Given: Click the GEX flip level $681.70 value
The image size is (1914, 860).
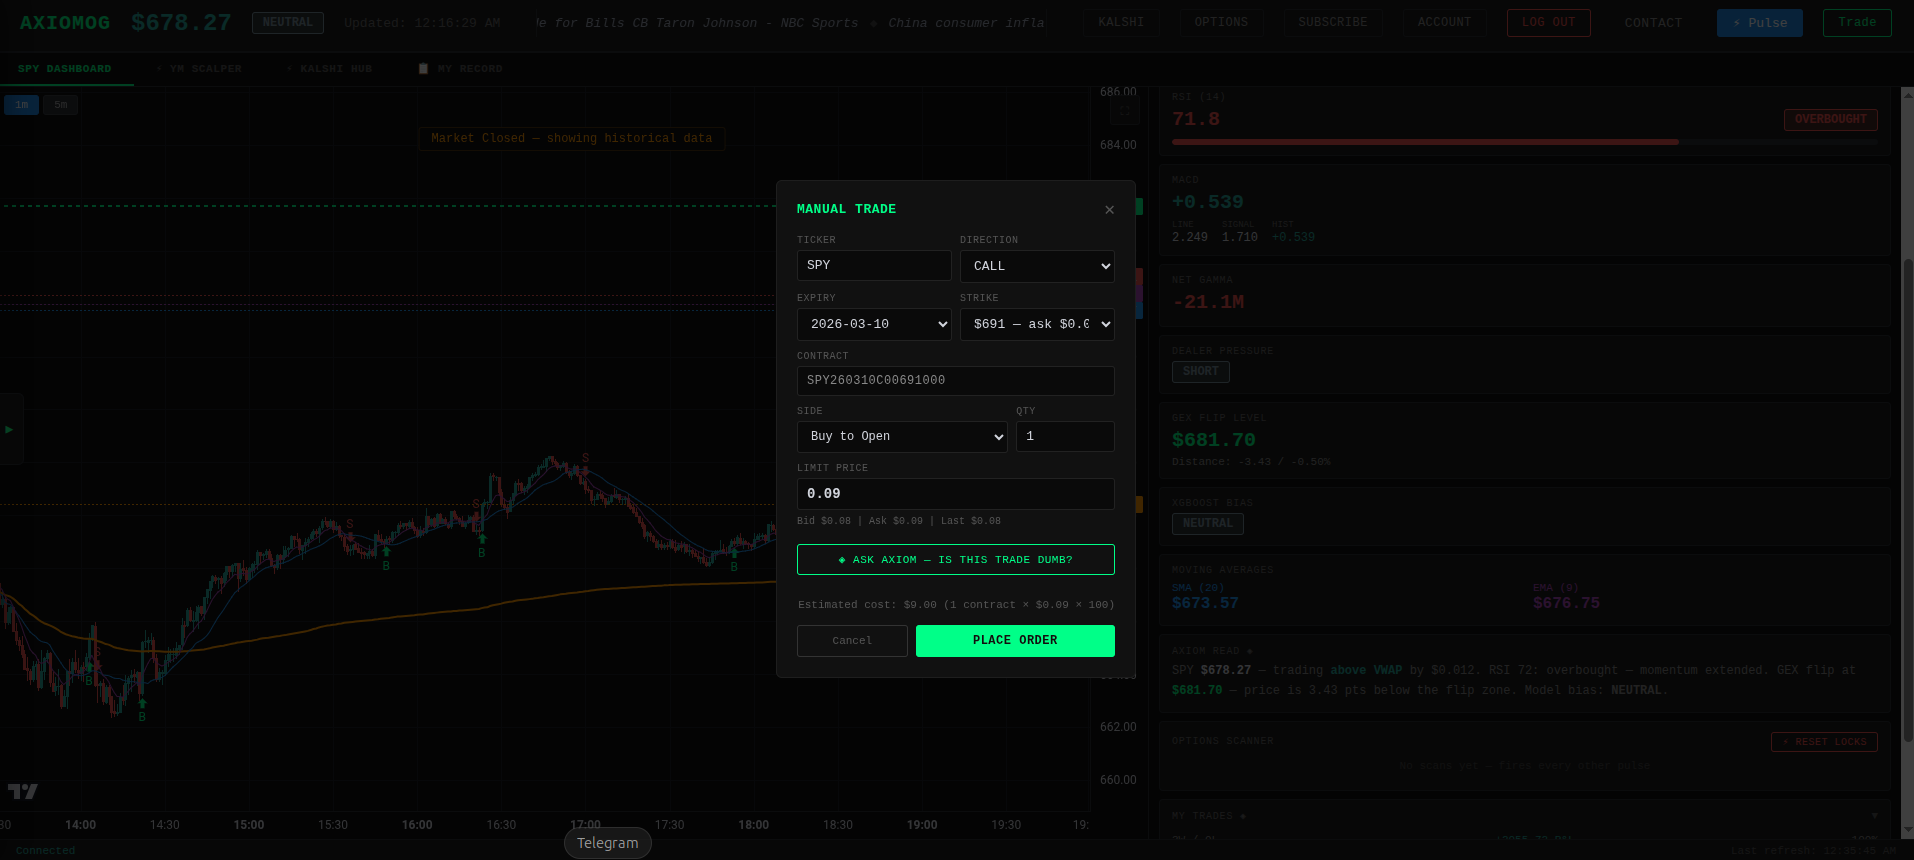Looking at the screenshot, I should (1213, 440).
